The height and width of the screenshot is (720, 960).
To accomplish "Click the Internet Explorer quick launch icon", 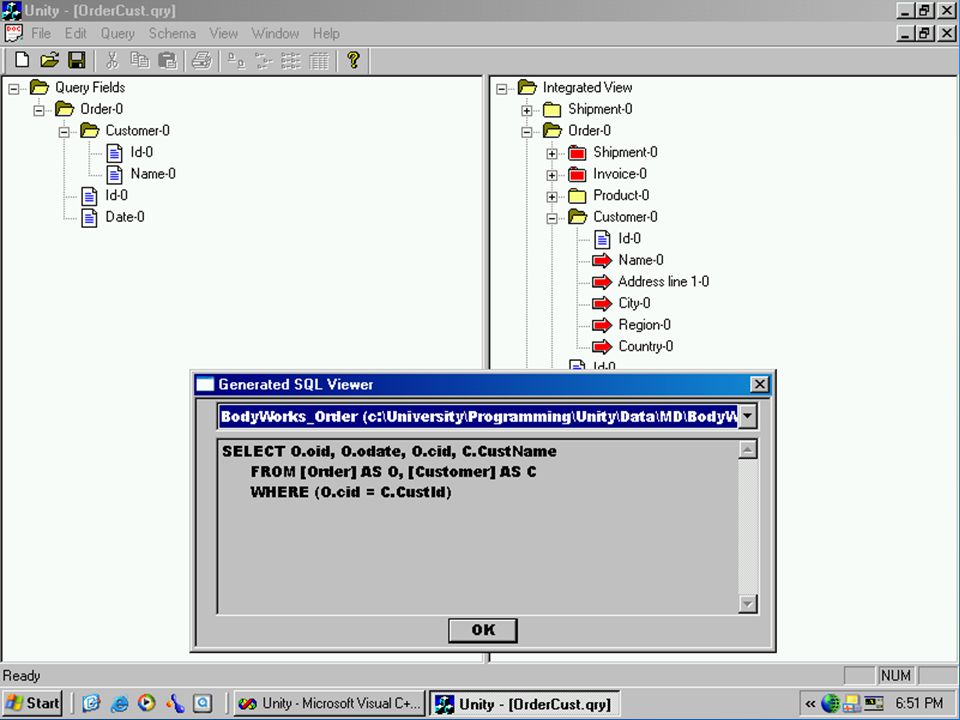I will coord(119,703).
